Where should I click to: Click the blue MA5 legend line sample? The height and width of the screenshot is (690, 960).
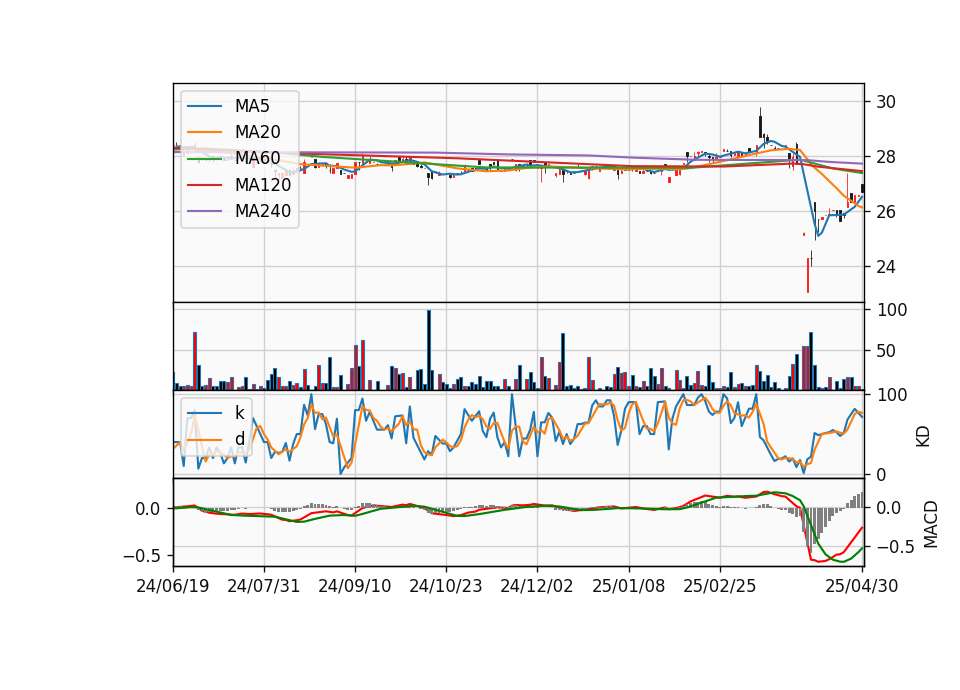[204, 106]
